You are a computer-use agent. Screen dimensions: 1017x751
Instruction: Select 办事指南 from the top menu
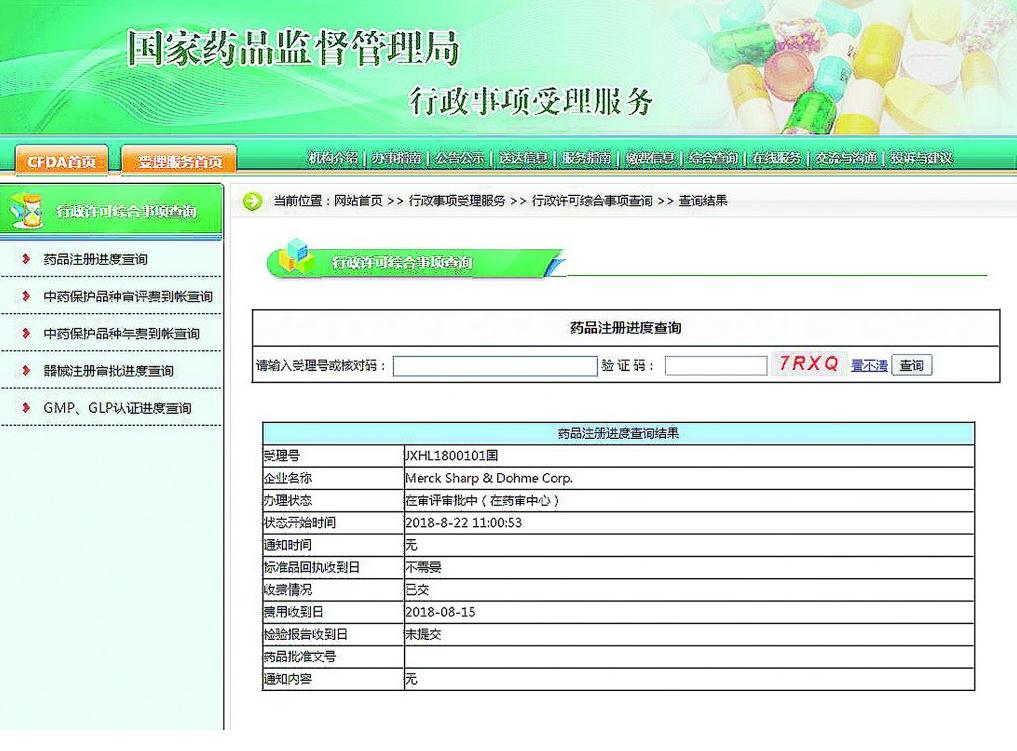coord(396,158)
